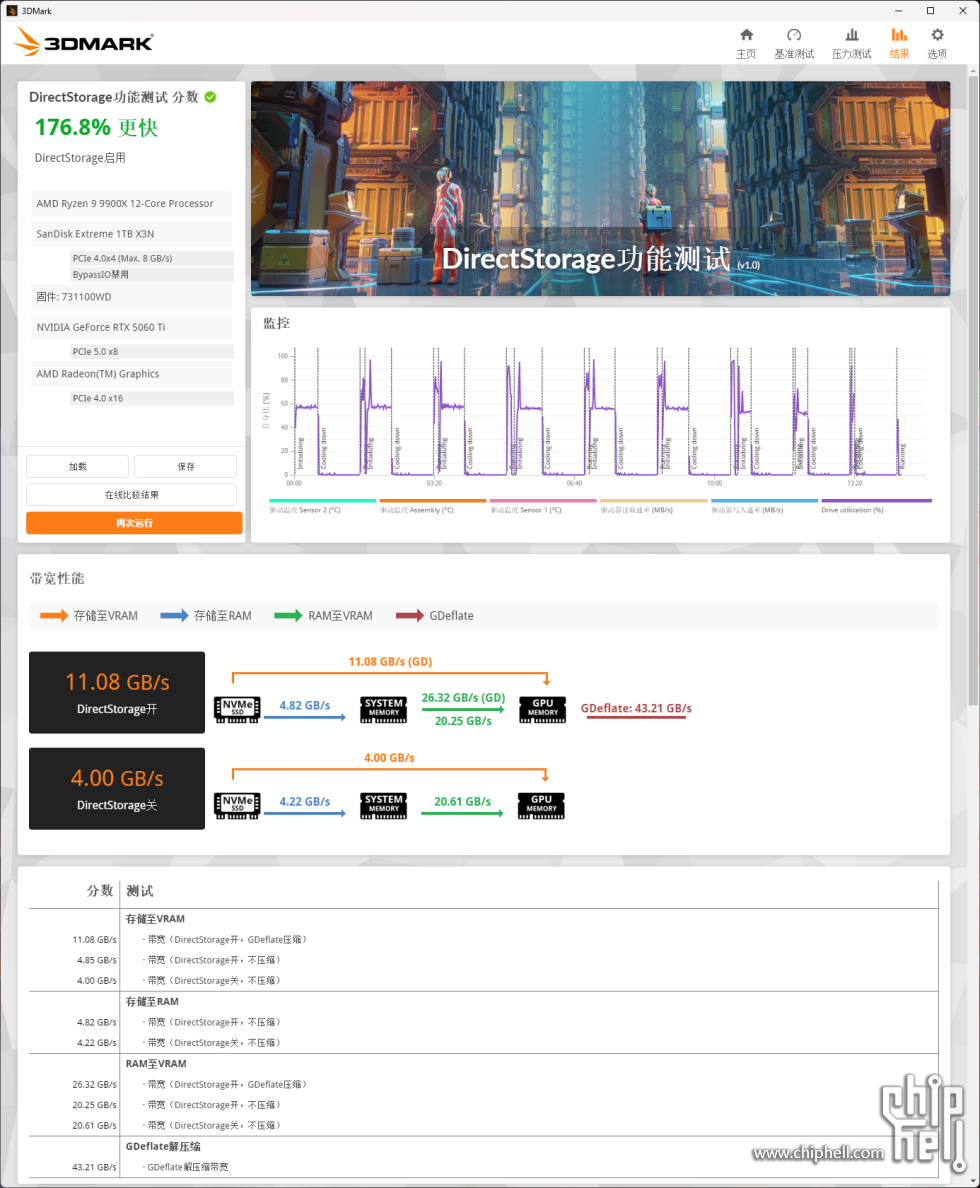Click the 3DMark app icon in the title bar
The height and width of the screenshot is (1188, 980).
pos(11,11)
